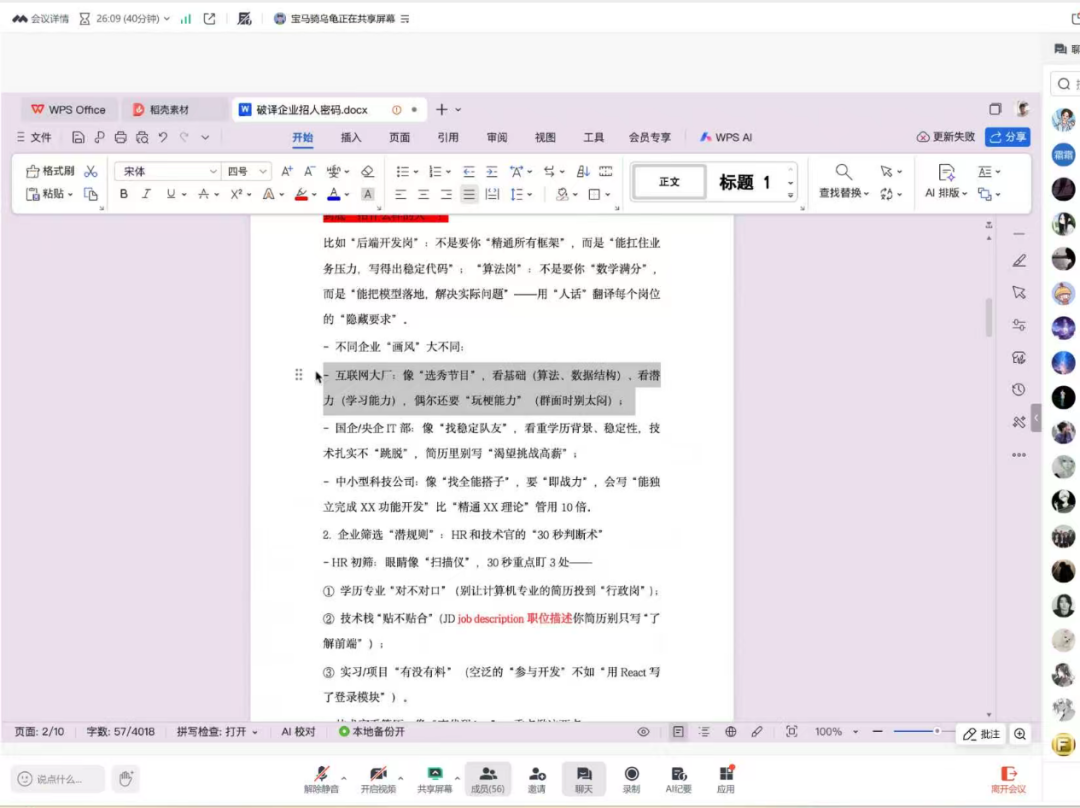Viewport: 1080px width, 808px height.
Task: Open the members list in meeting bar
Action: click(487, 778)
